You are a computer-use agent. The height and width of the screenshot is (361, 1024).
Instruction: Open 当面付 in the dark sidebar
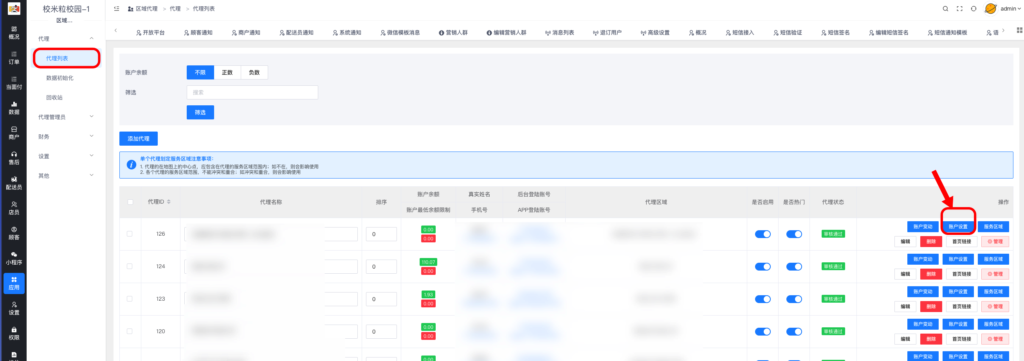[x=14, y=83]
